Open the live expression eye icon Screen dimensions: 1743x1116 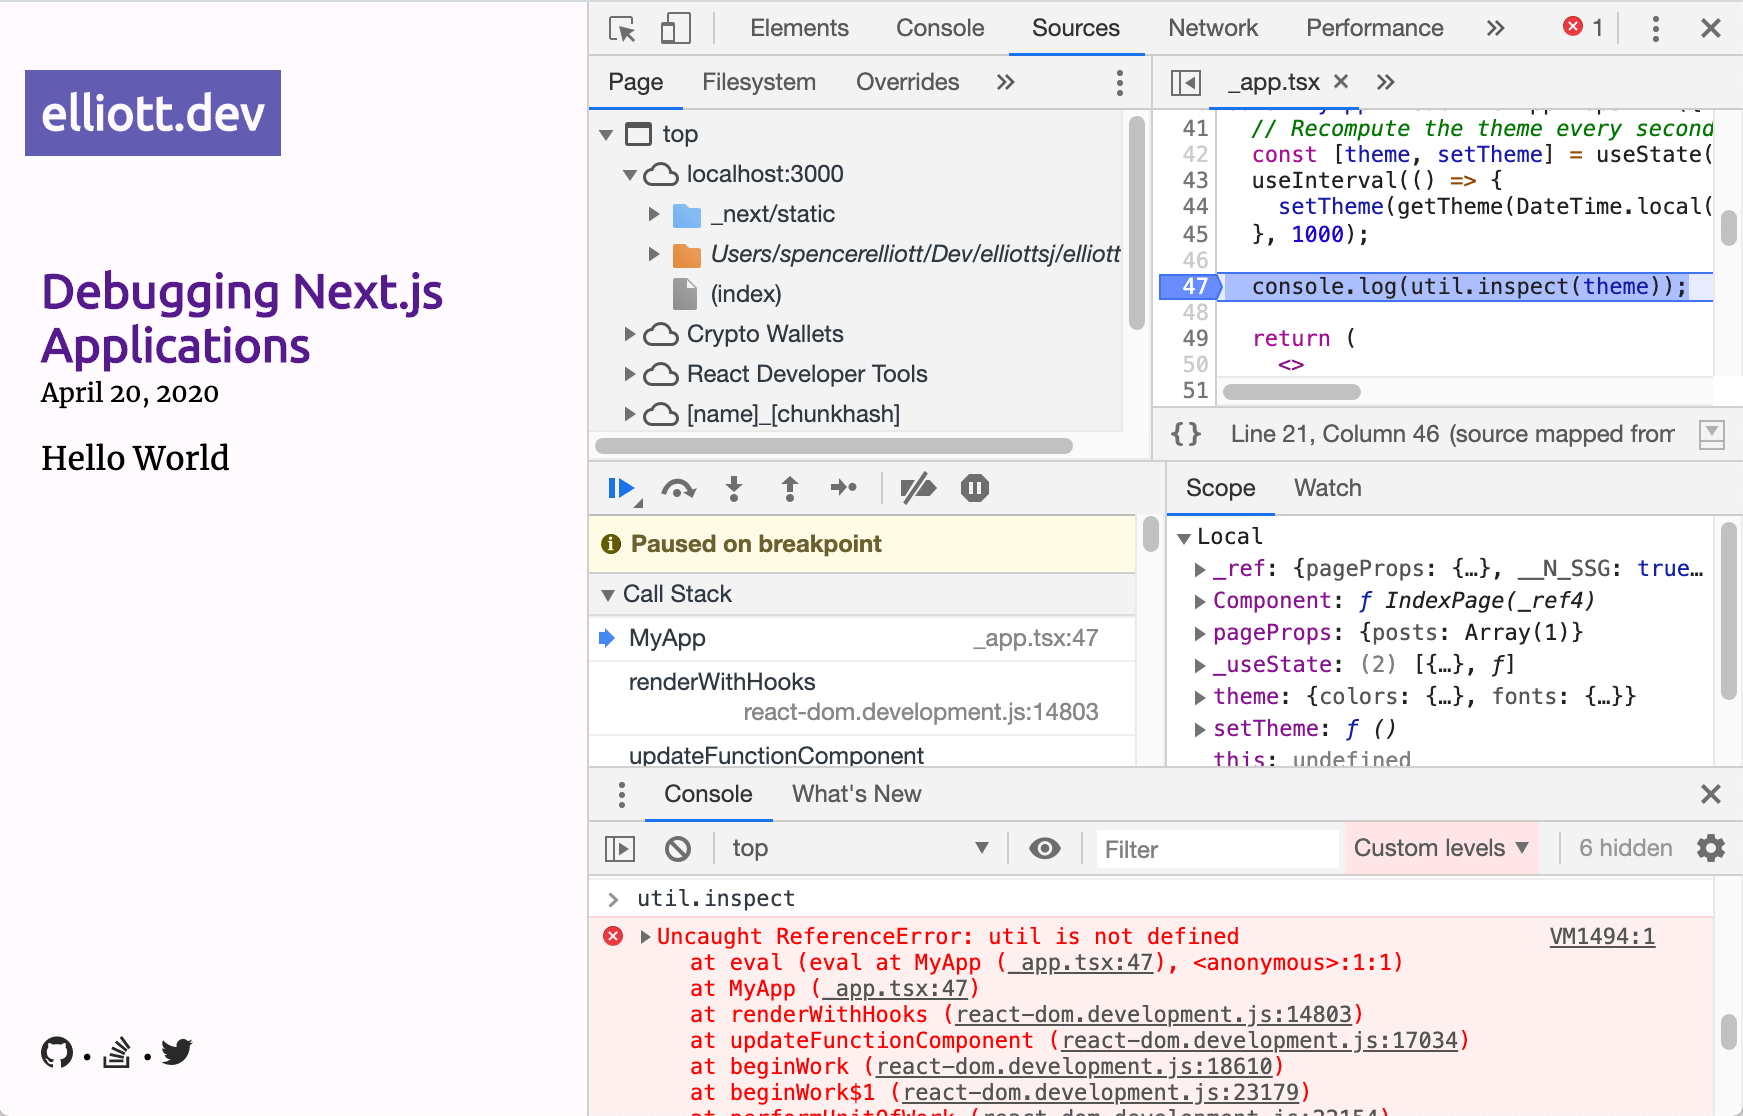[x=1044, y=848]
